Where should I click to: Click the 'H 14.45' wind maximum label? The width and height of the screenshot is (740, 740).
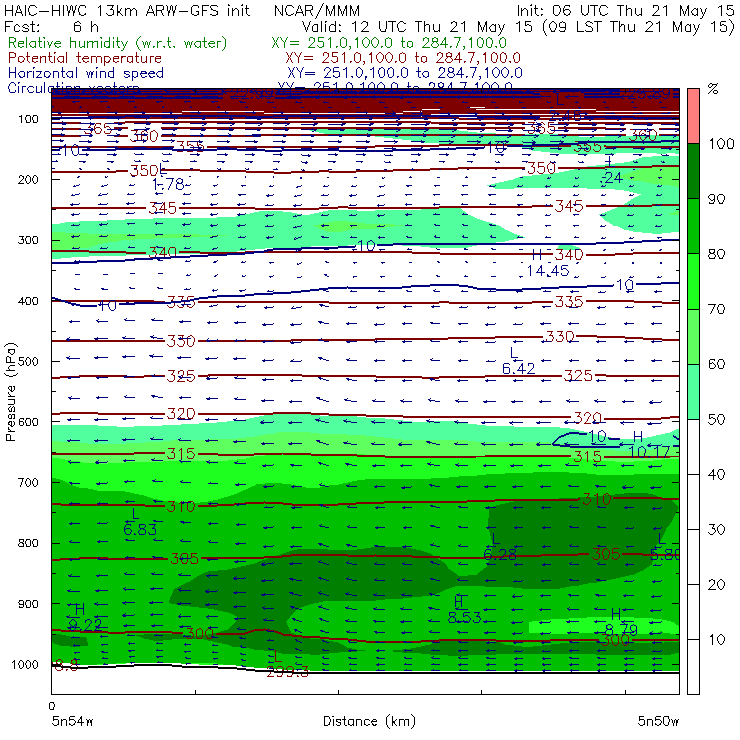point(547,263)
